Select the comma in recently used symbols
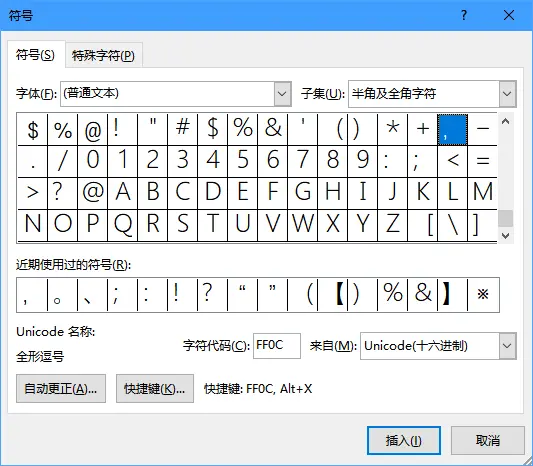 coord(32,295)
